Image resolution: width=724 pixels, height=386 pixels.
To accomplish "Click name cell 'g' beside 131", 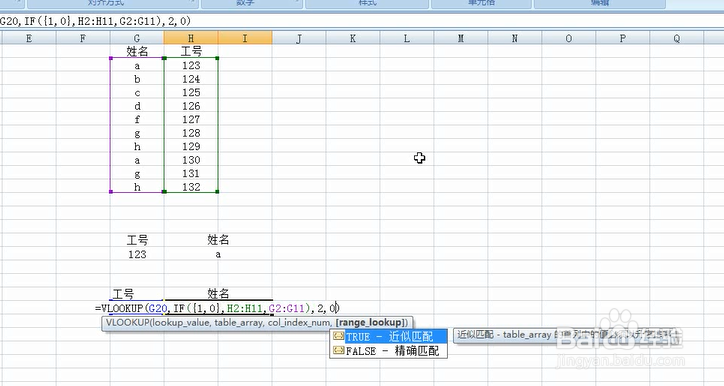I will pyautogui.click(x=137, y=173).
